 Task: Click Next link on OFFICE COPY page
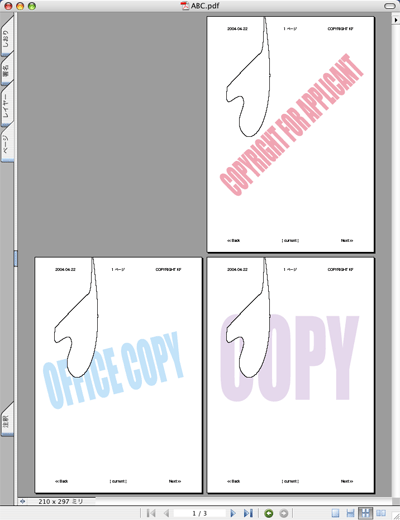pyautogui.click(x=175, y=481)
